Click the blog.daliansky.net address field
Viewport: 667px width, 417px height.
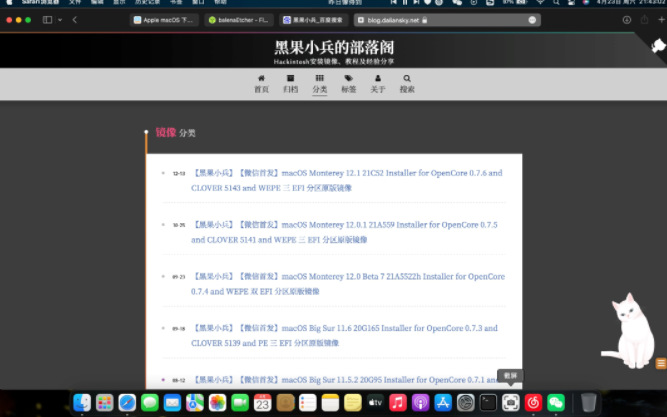pos(447,20)
